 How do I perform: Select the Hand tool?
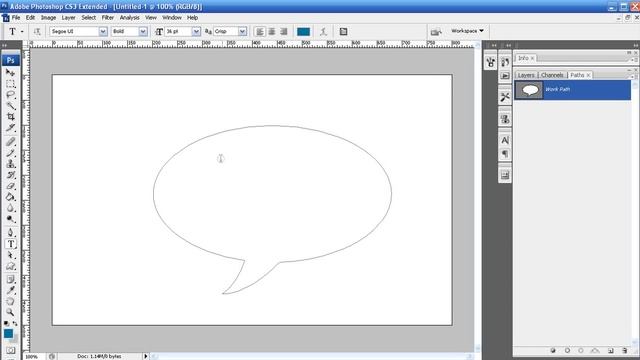point(11,302)
